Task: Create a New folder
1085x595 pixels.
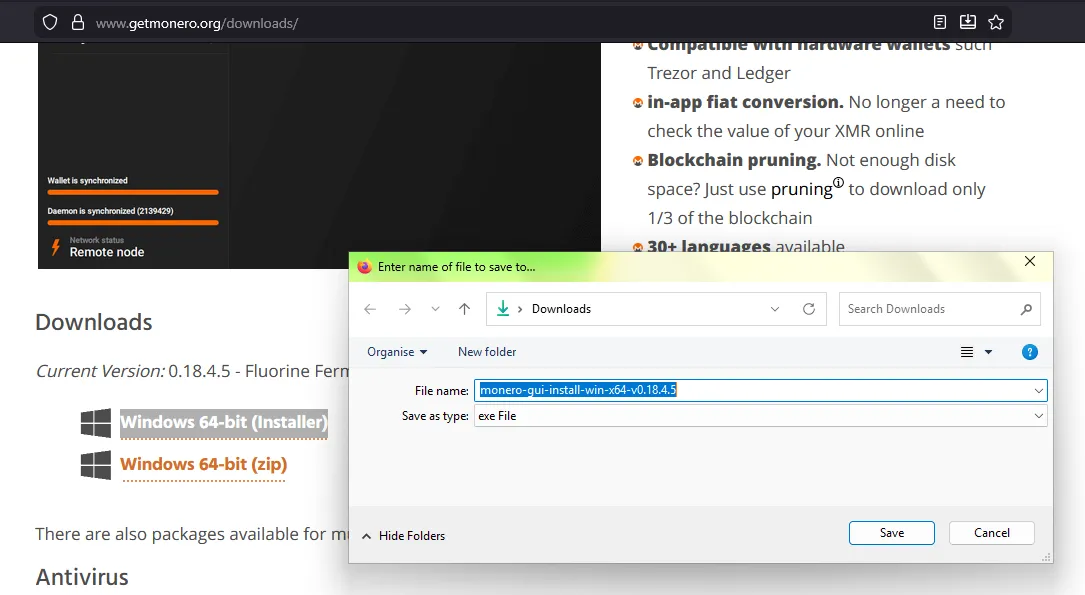Action: [x=487, y=352]
